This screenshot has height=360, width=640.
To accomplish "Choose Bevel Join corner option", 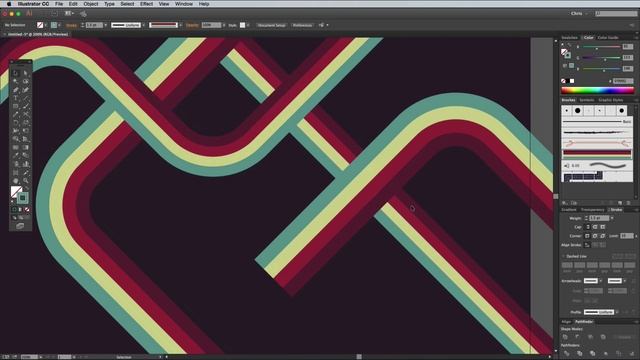I will coord(602,236).
